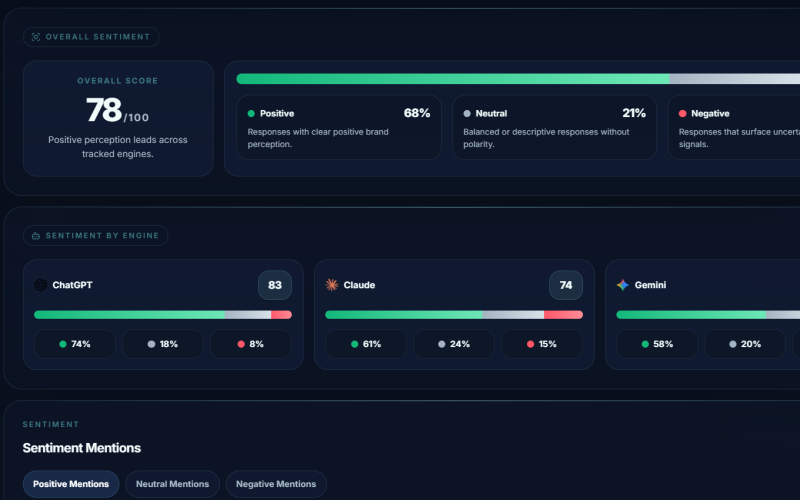Screen dimensions: 800x500
Task: Click the Negative sentiment card
Action: point(734,127)
